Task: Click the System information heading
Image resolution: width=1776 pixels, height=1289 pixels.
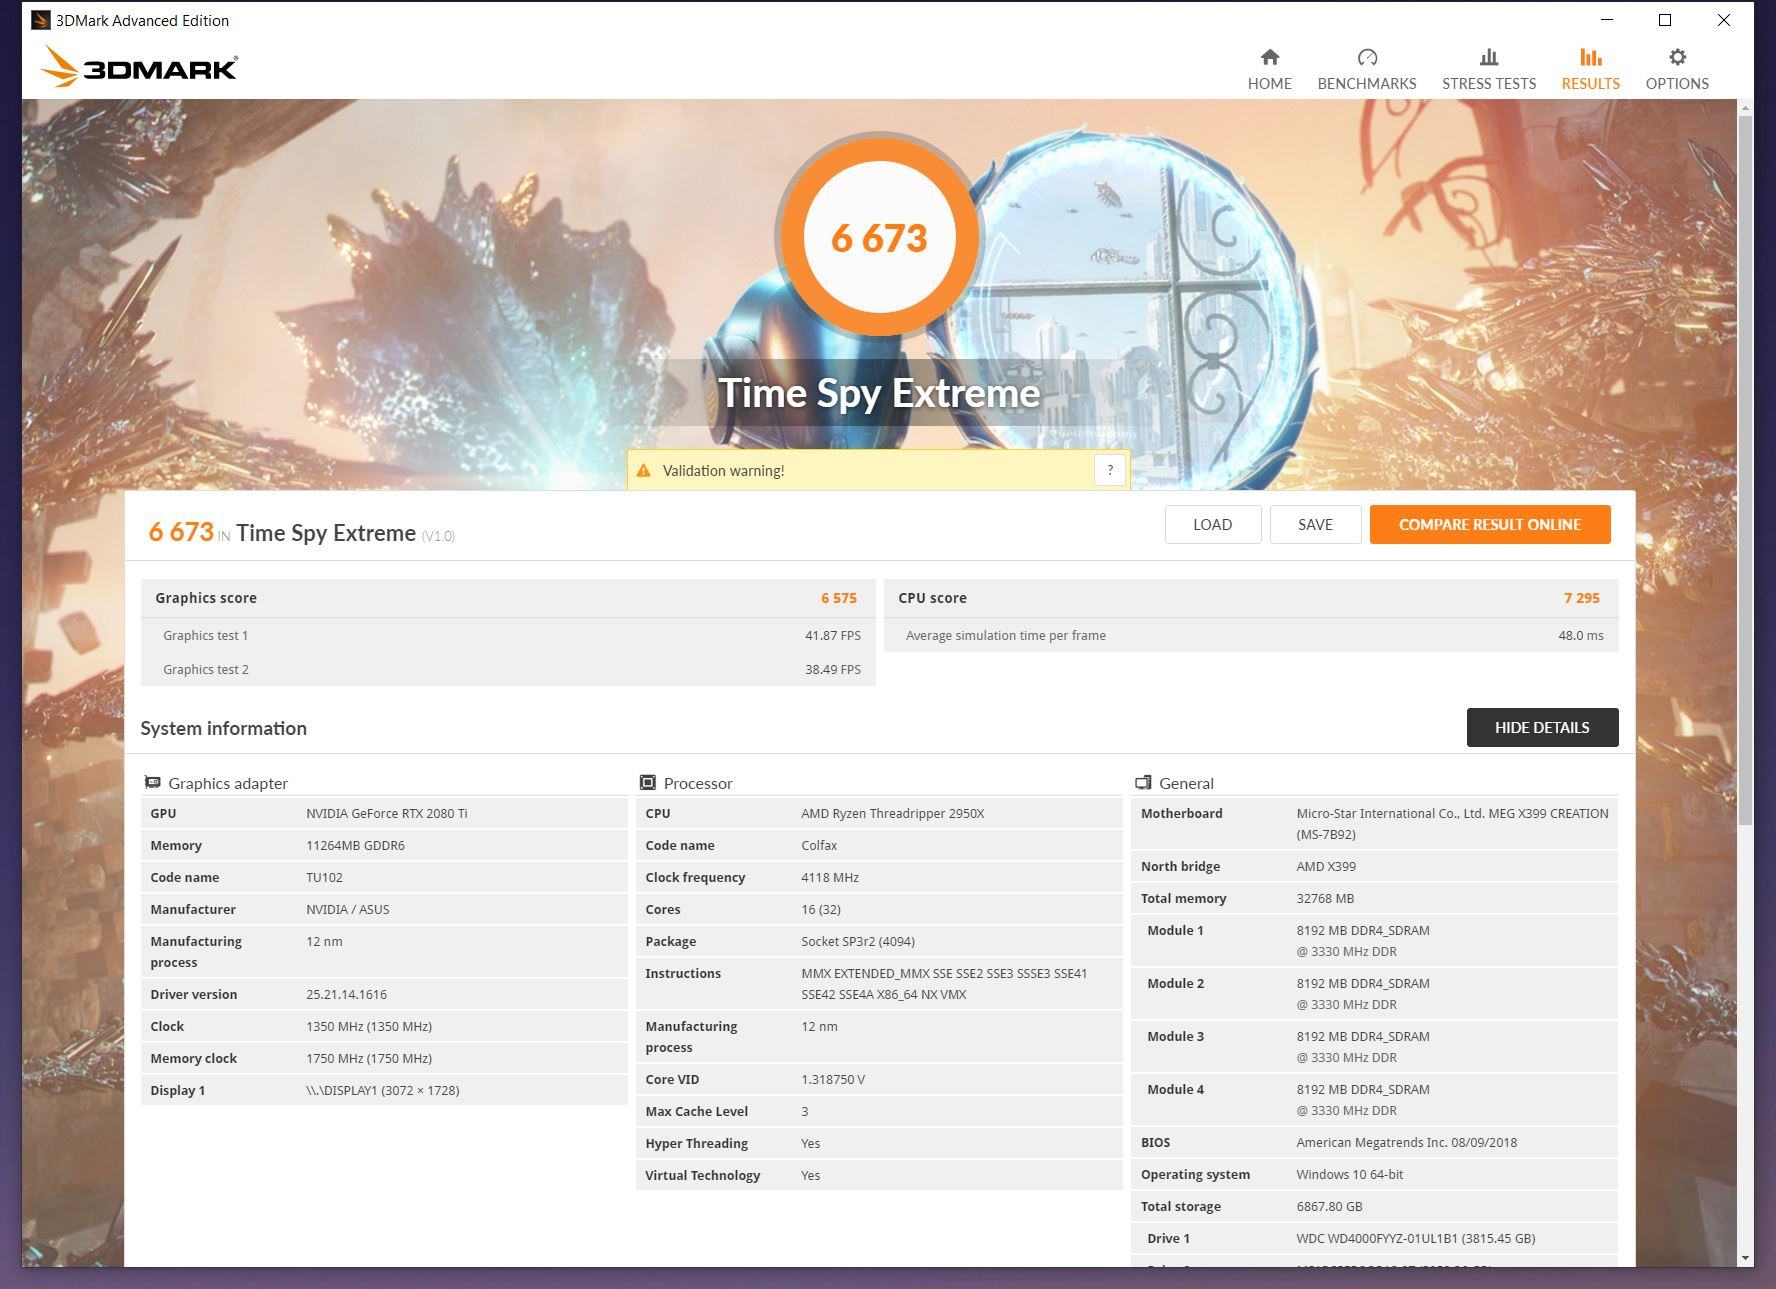Action: point(223,728)
